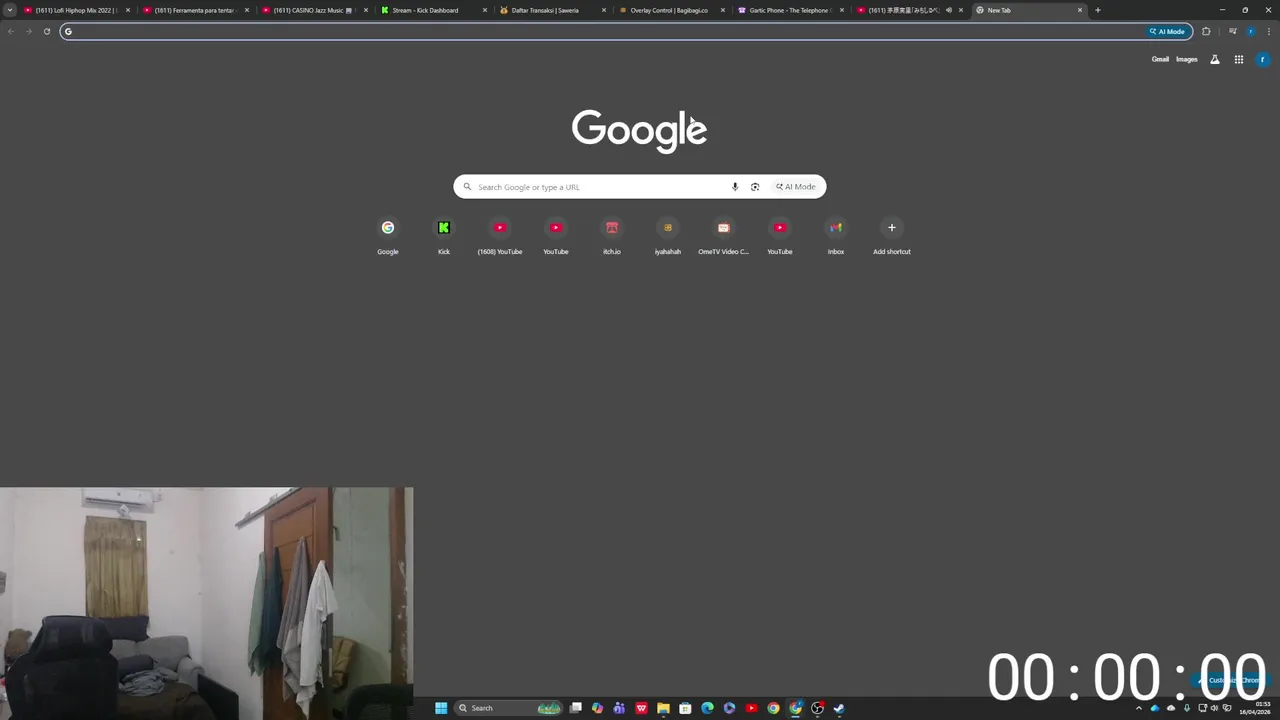1280x720 pixels.
Task: Open the Chrome extensions puzzle icon
Action: [x=1206, y=31]
